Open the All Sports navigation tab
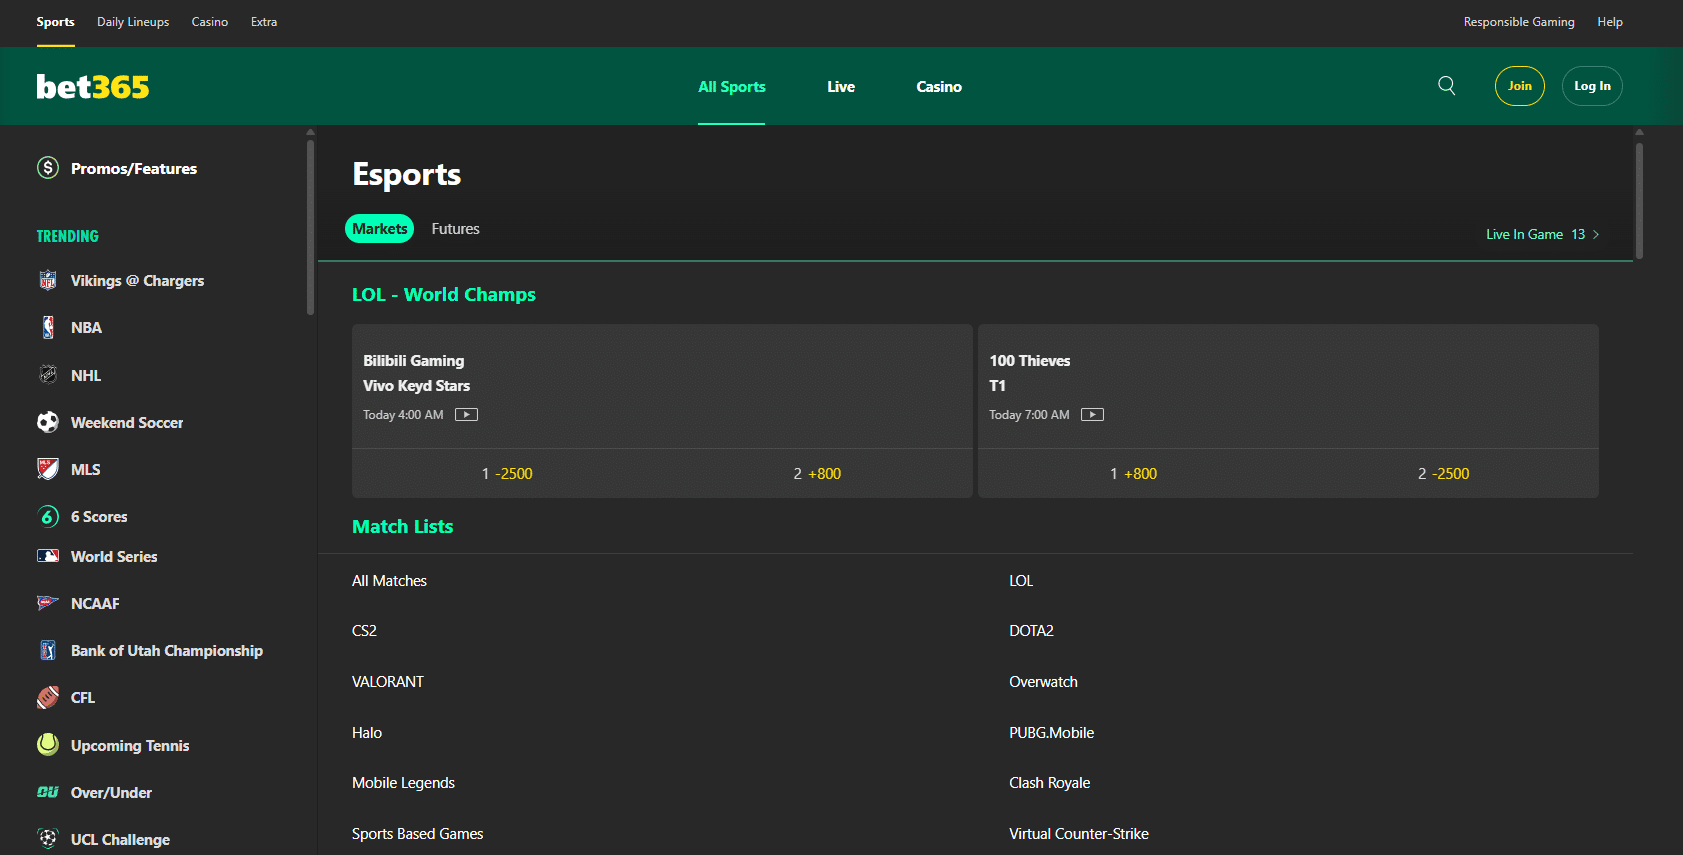Screen dimensions: 1683x855 (732, 87)
